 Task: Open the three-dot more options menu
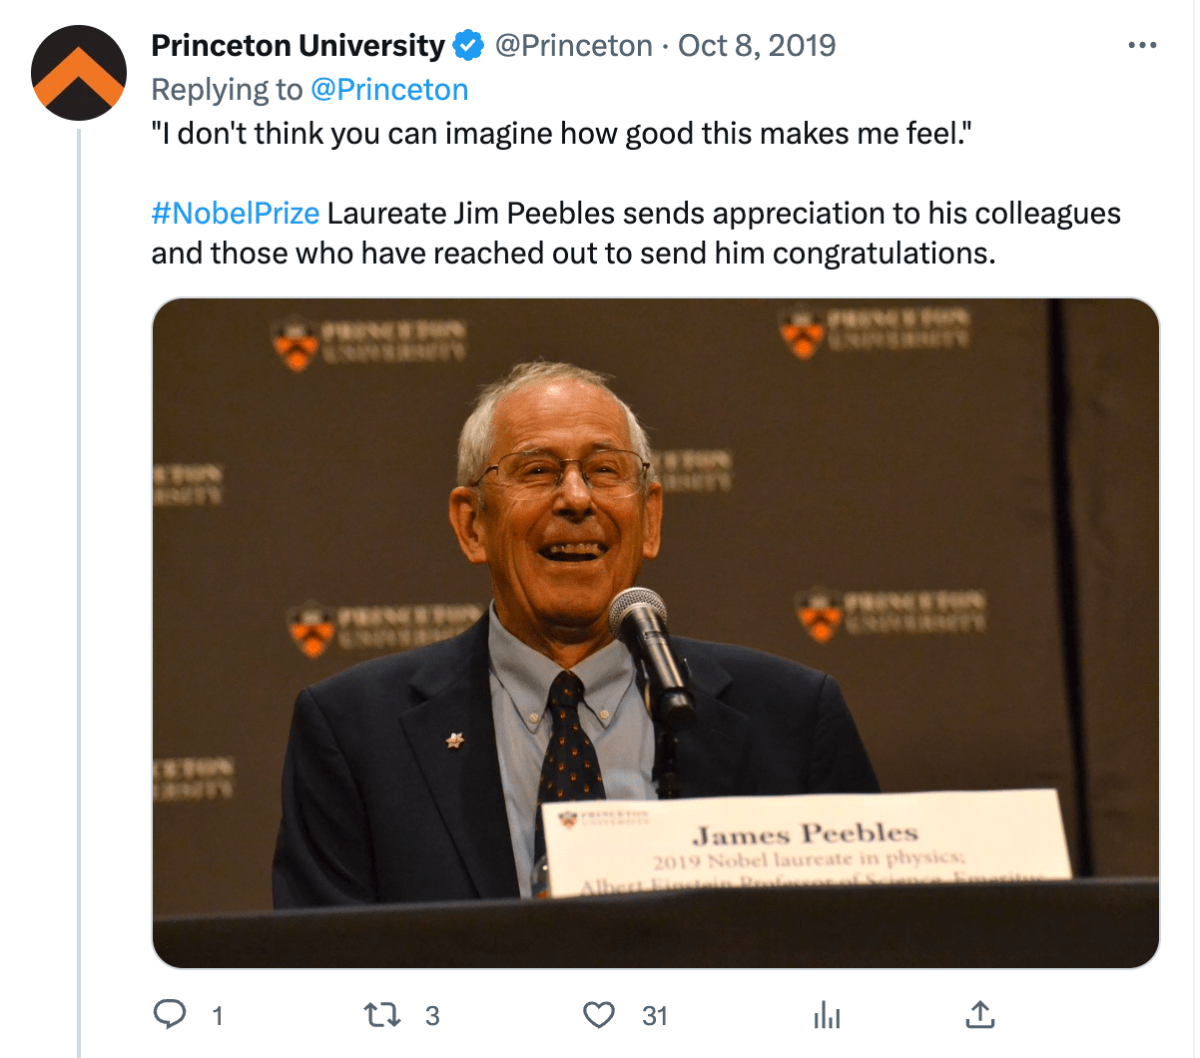1141,46
